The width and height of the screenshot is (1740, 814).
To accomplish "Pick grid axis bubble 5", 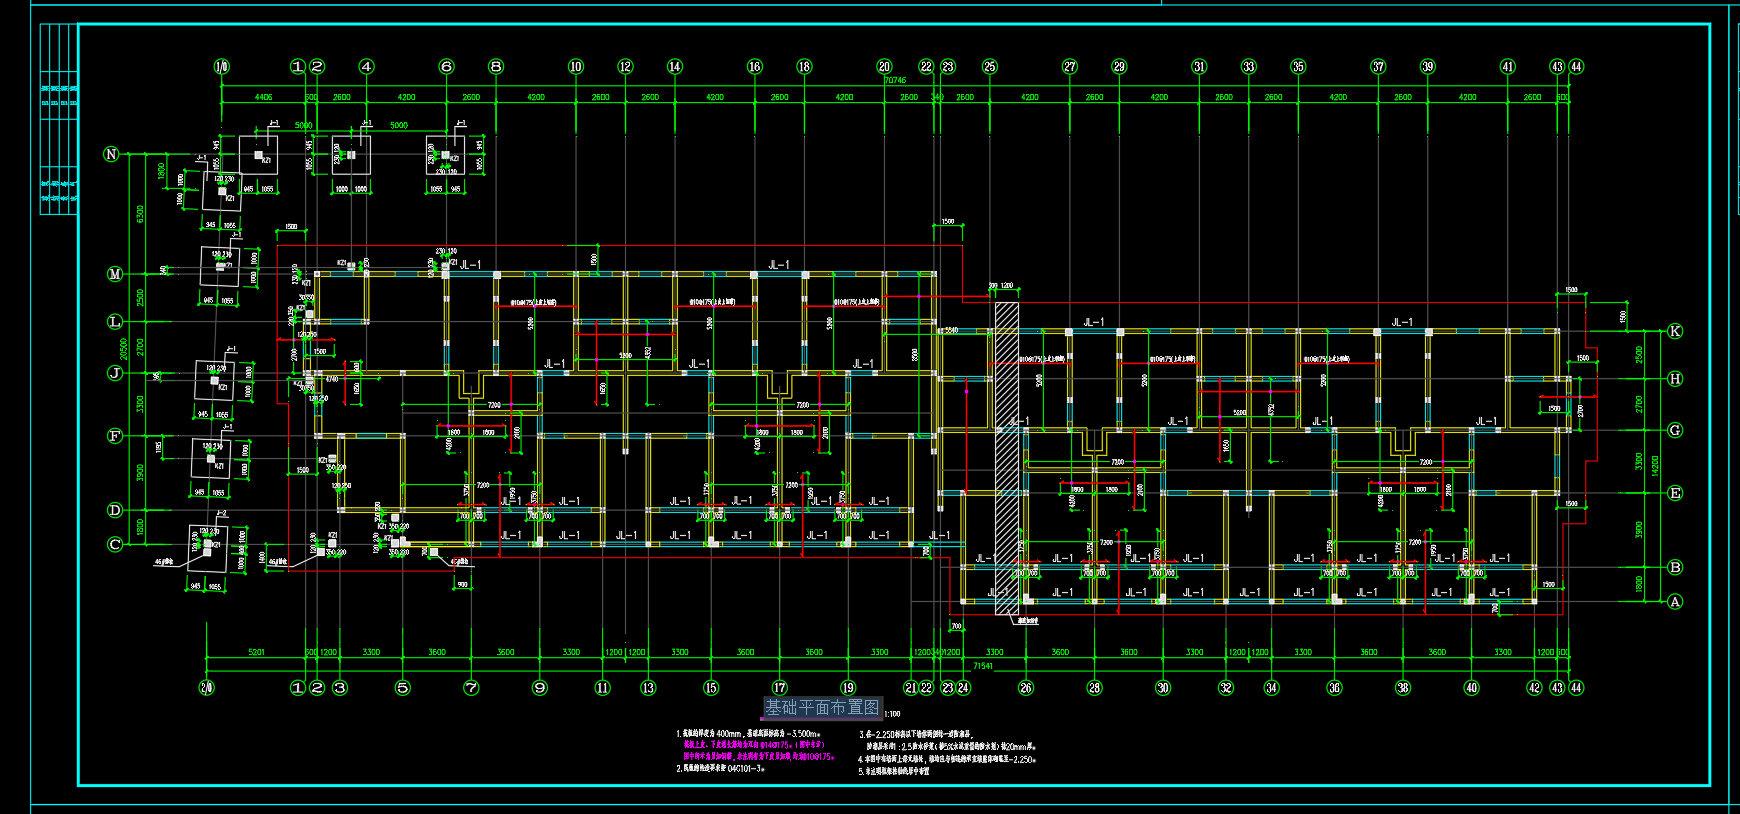I will (x=403, y=688).
